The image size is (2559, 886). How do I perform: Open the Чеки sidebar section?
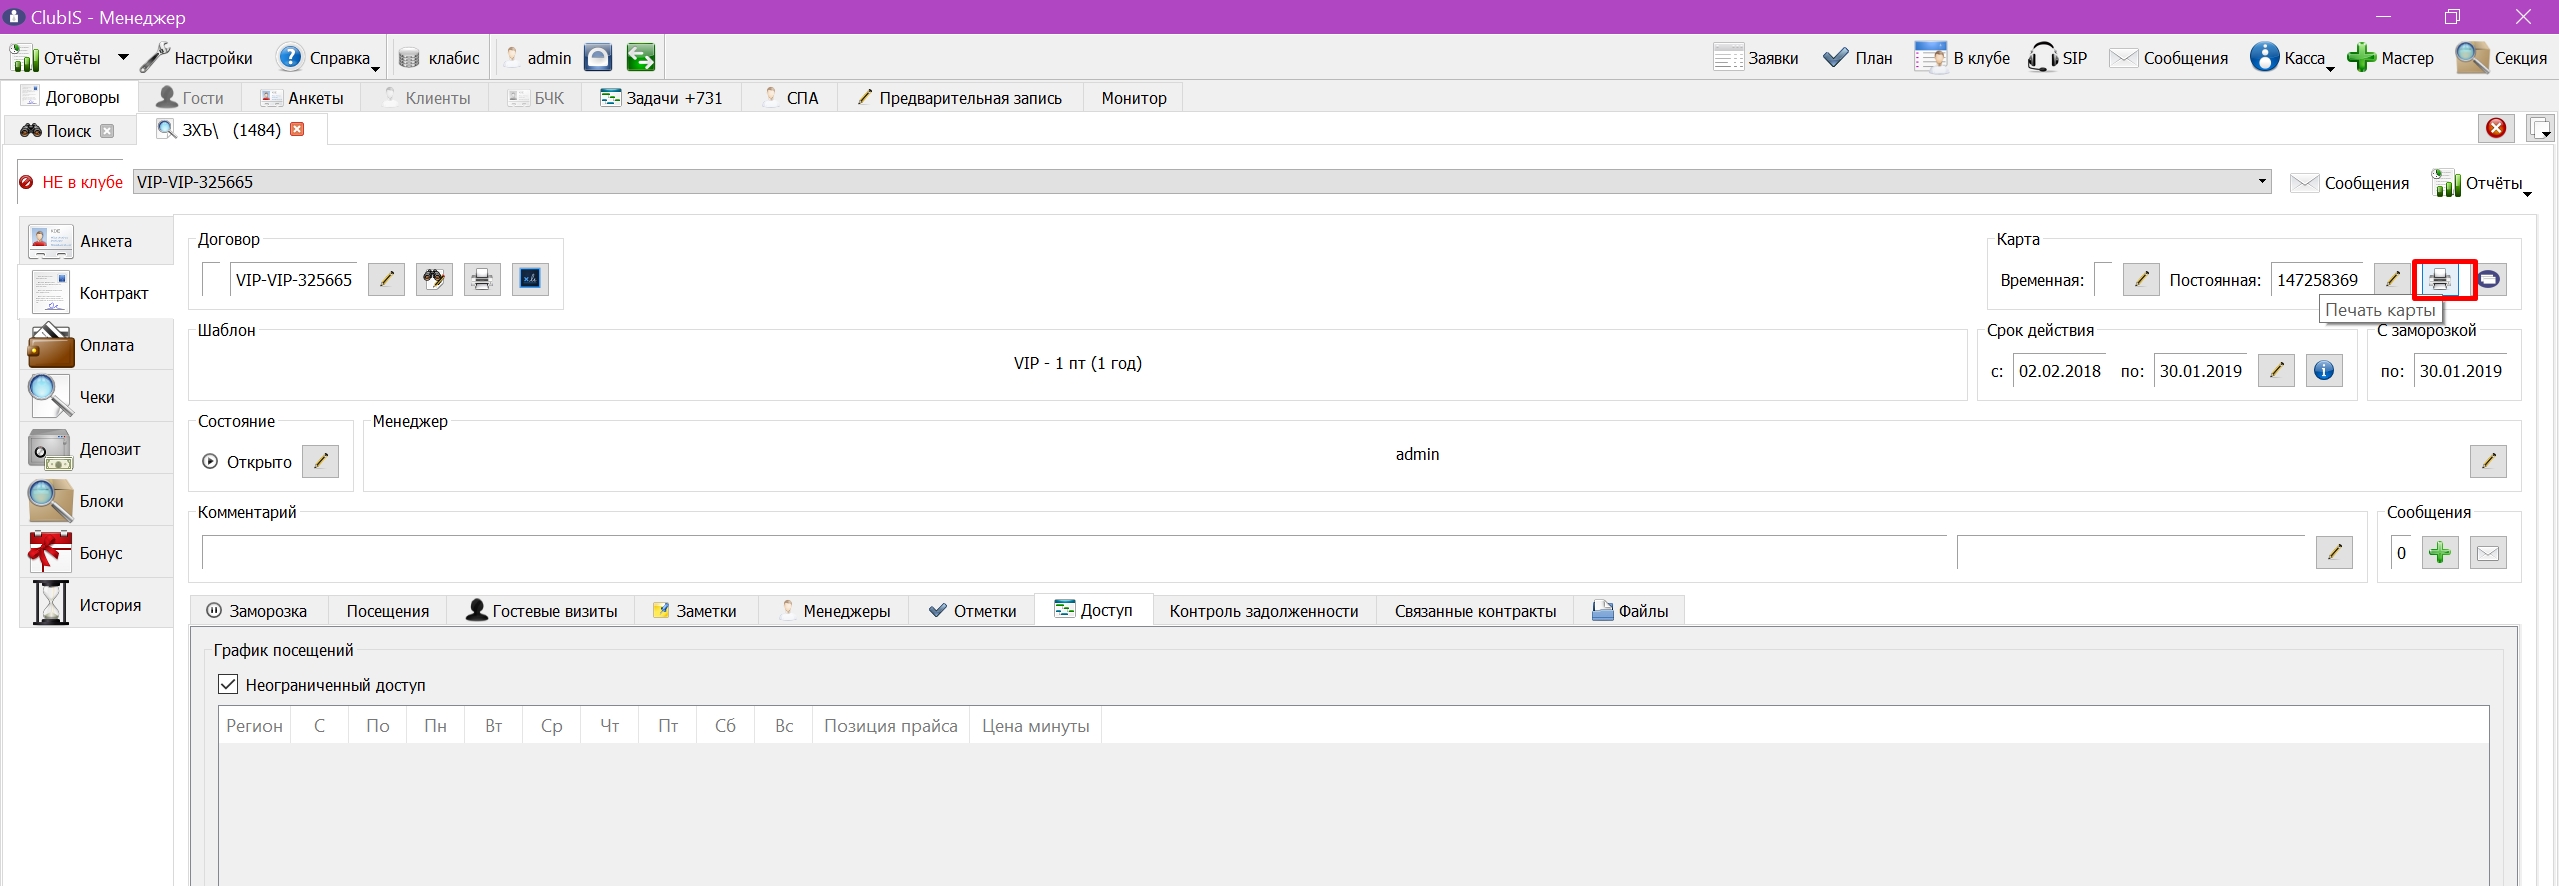click(x=96, y=397)
